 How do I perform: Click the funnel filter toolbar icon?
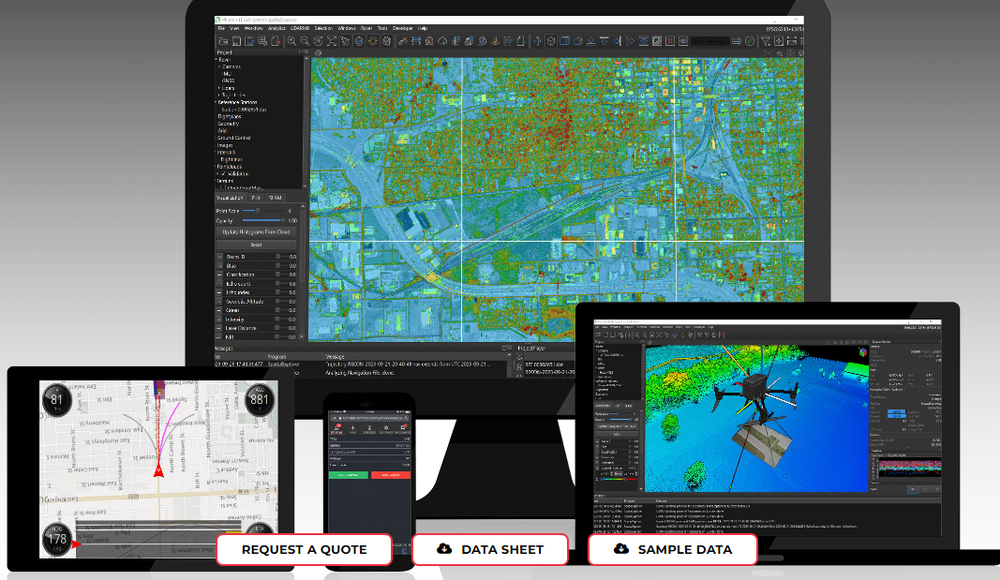coord(766,41)
